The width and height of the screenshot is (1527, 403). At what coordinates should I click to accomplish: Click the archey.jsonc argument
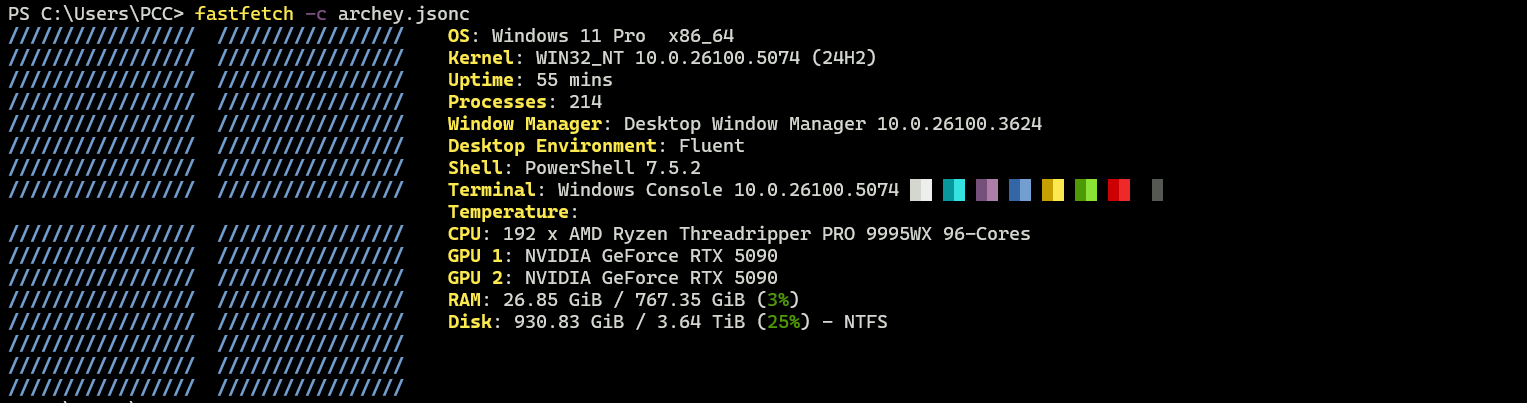tap(404, 14)
